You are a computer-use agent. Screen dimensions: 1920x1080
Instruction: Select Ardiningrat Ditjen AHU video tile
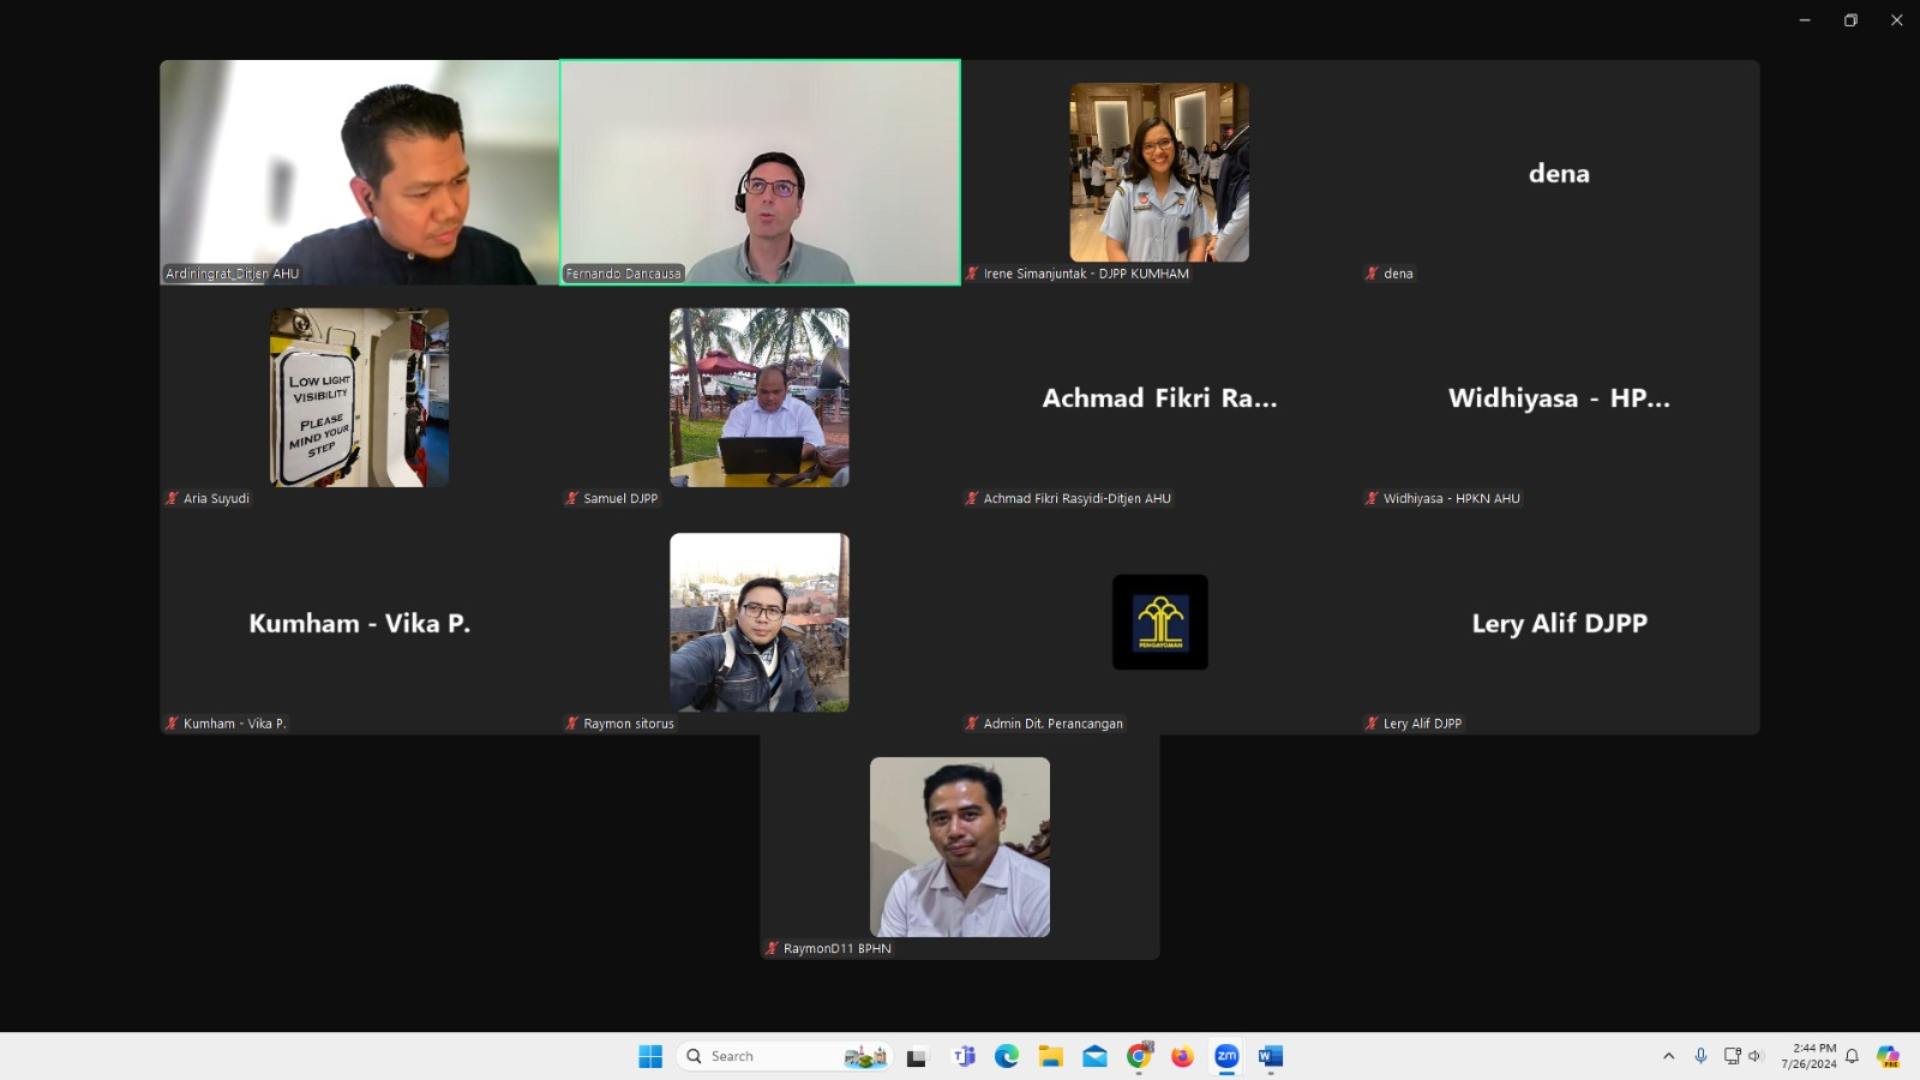pos(359,172)
